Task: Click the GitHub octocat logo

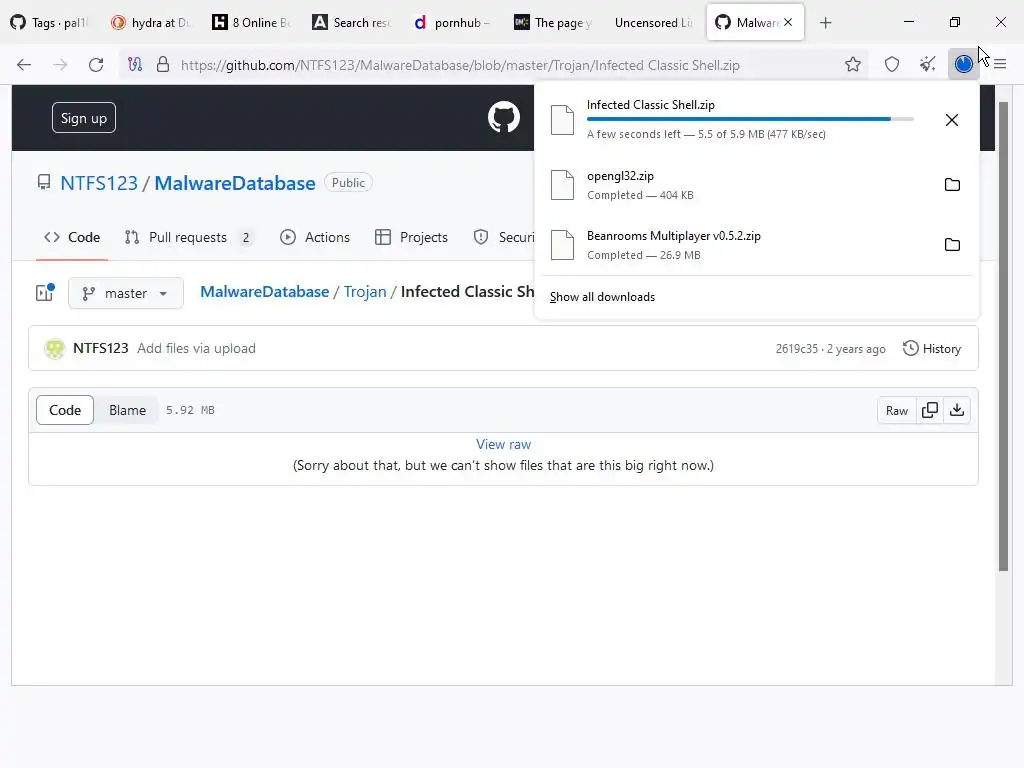Action: pyautogui.click(x=504, y=118)
